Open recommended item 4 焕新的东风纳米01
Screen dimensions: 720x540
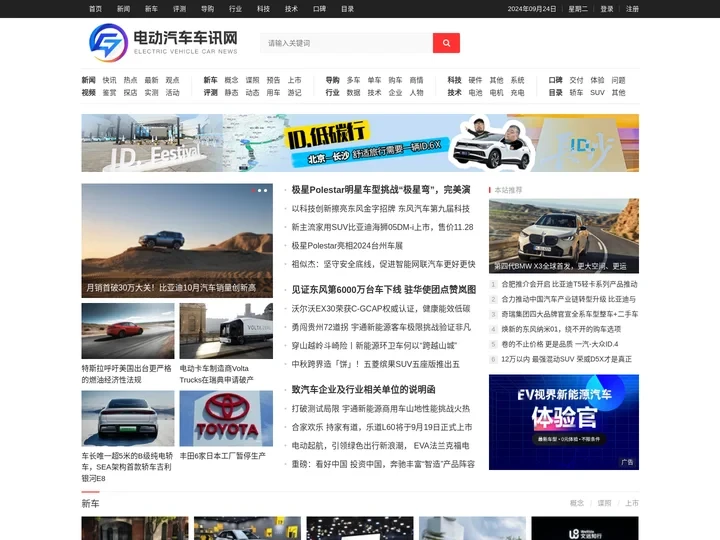tap(561, 329)
